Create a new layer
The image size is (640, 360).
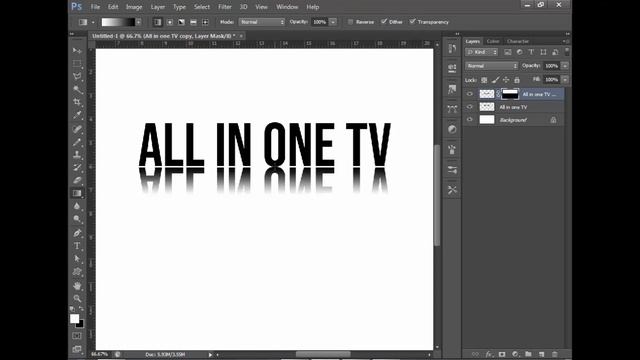542,354
